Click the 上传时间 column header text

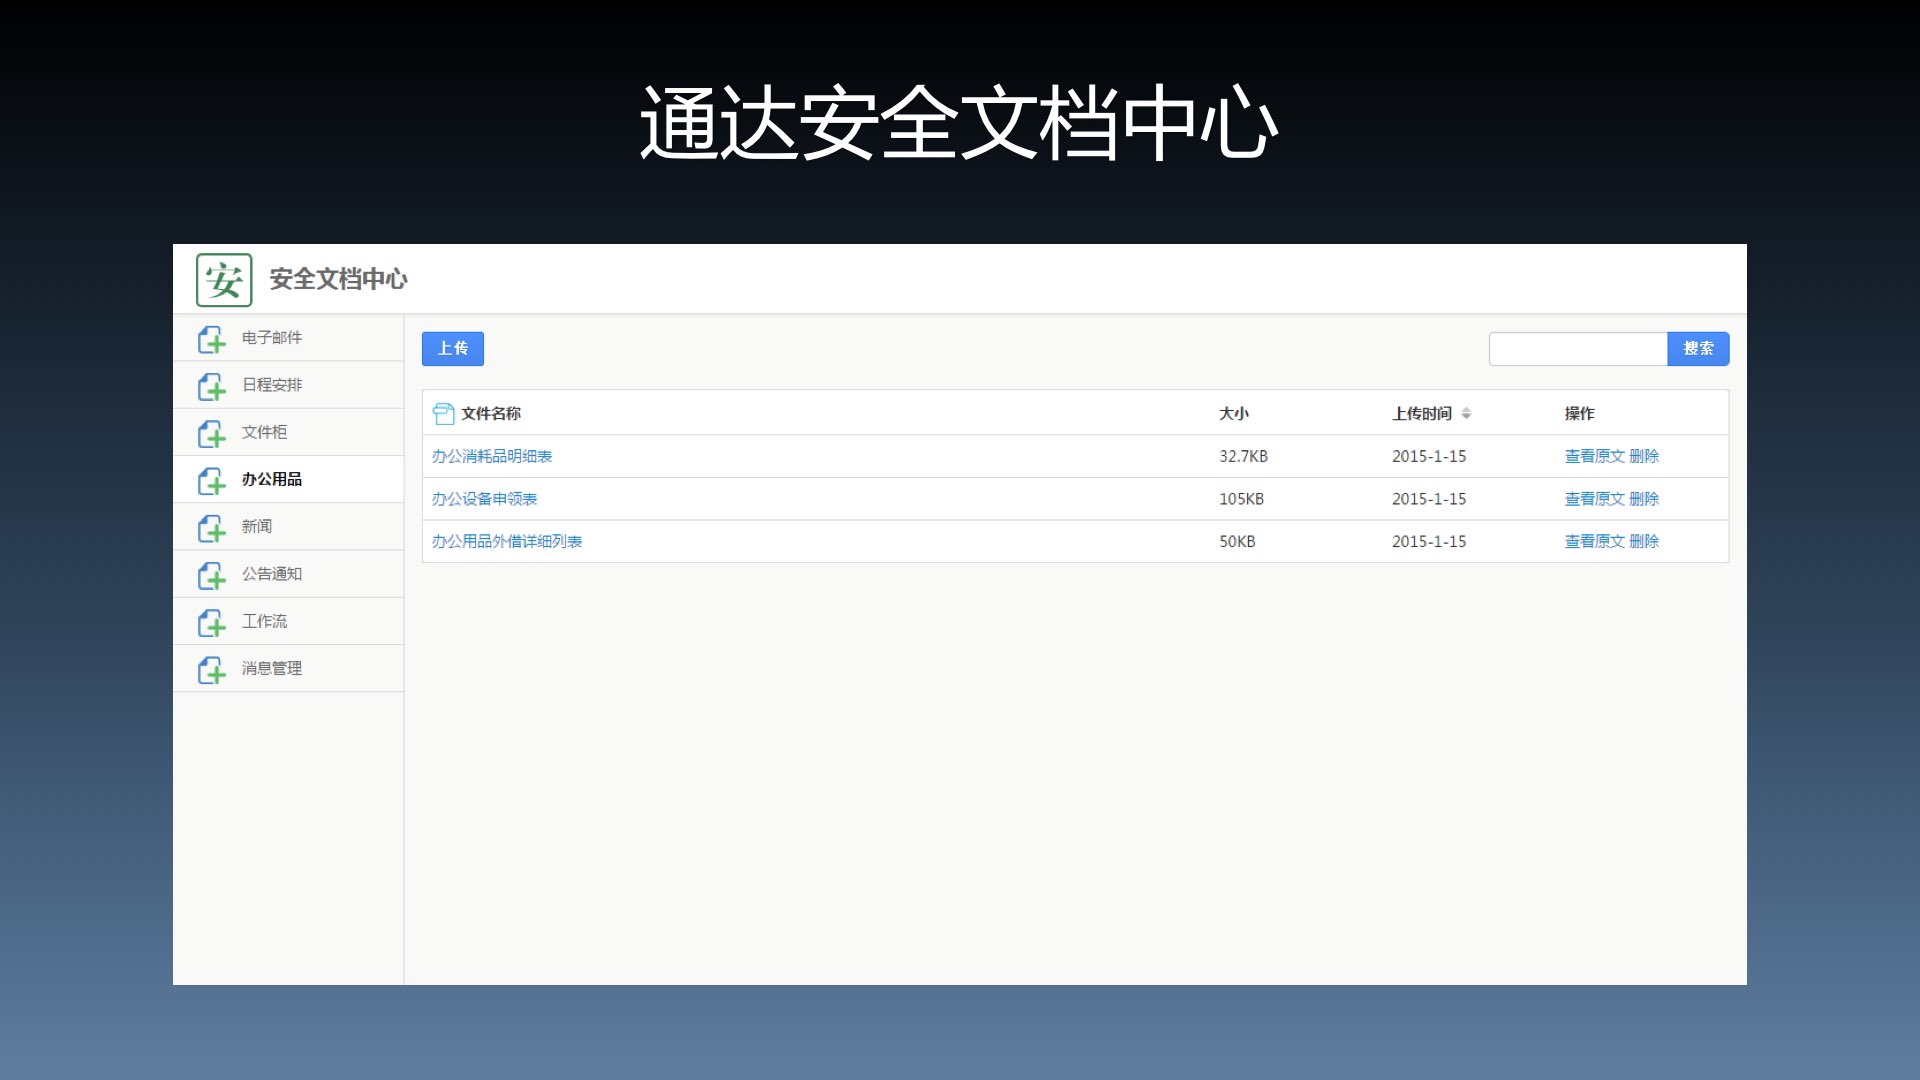pyautogui.click(x=1422, y=413)
